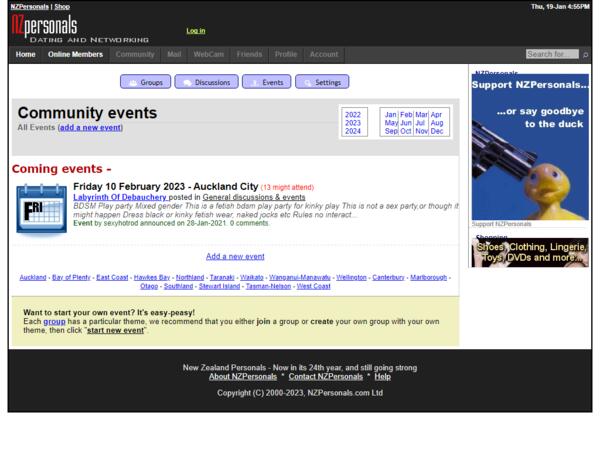Image resolution: width=600 pixels, height=450 pixels.
Task: Click the East Coast region link
Action: point(112,277)
